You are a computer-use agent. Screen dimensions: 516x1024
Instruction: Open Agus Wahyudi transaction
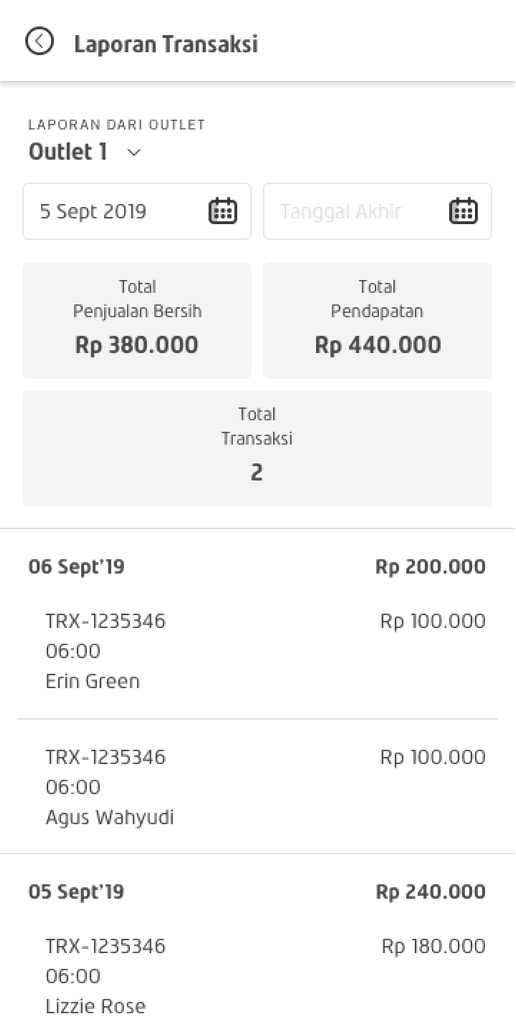click(257, 786)
